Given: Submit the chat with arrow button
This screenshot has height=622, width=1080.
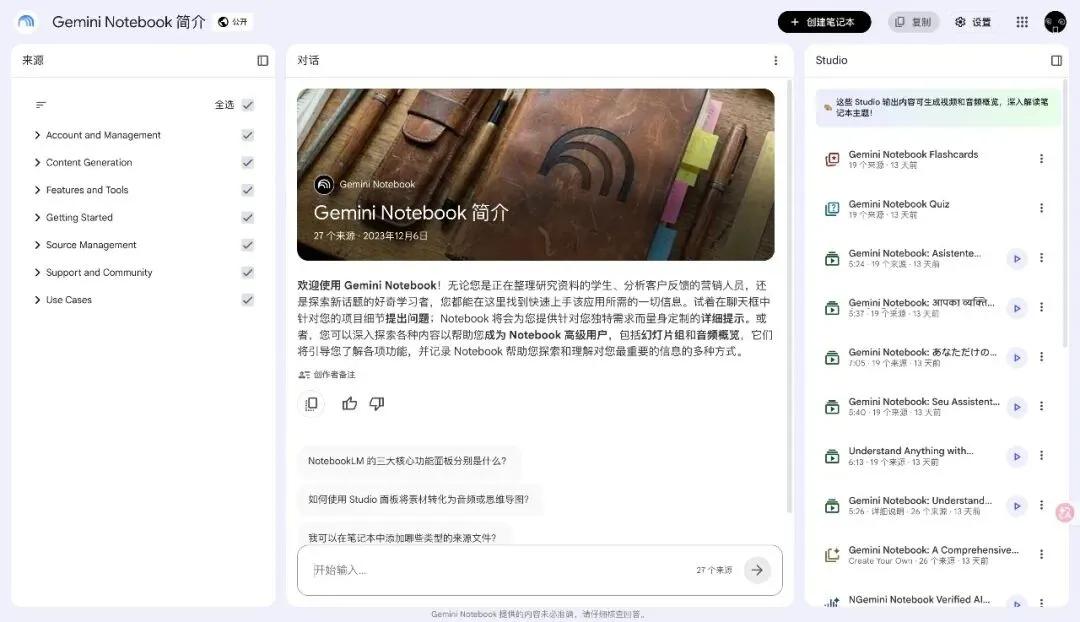Looking at the screenshot, I should [757, 570].
